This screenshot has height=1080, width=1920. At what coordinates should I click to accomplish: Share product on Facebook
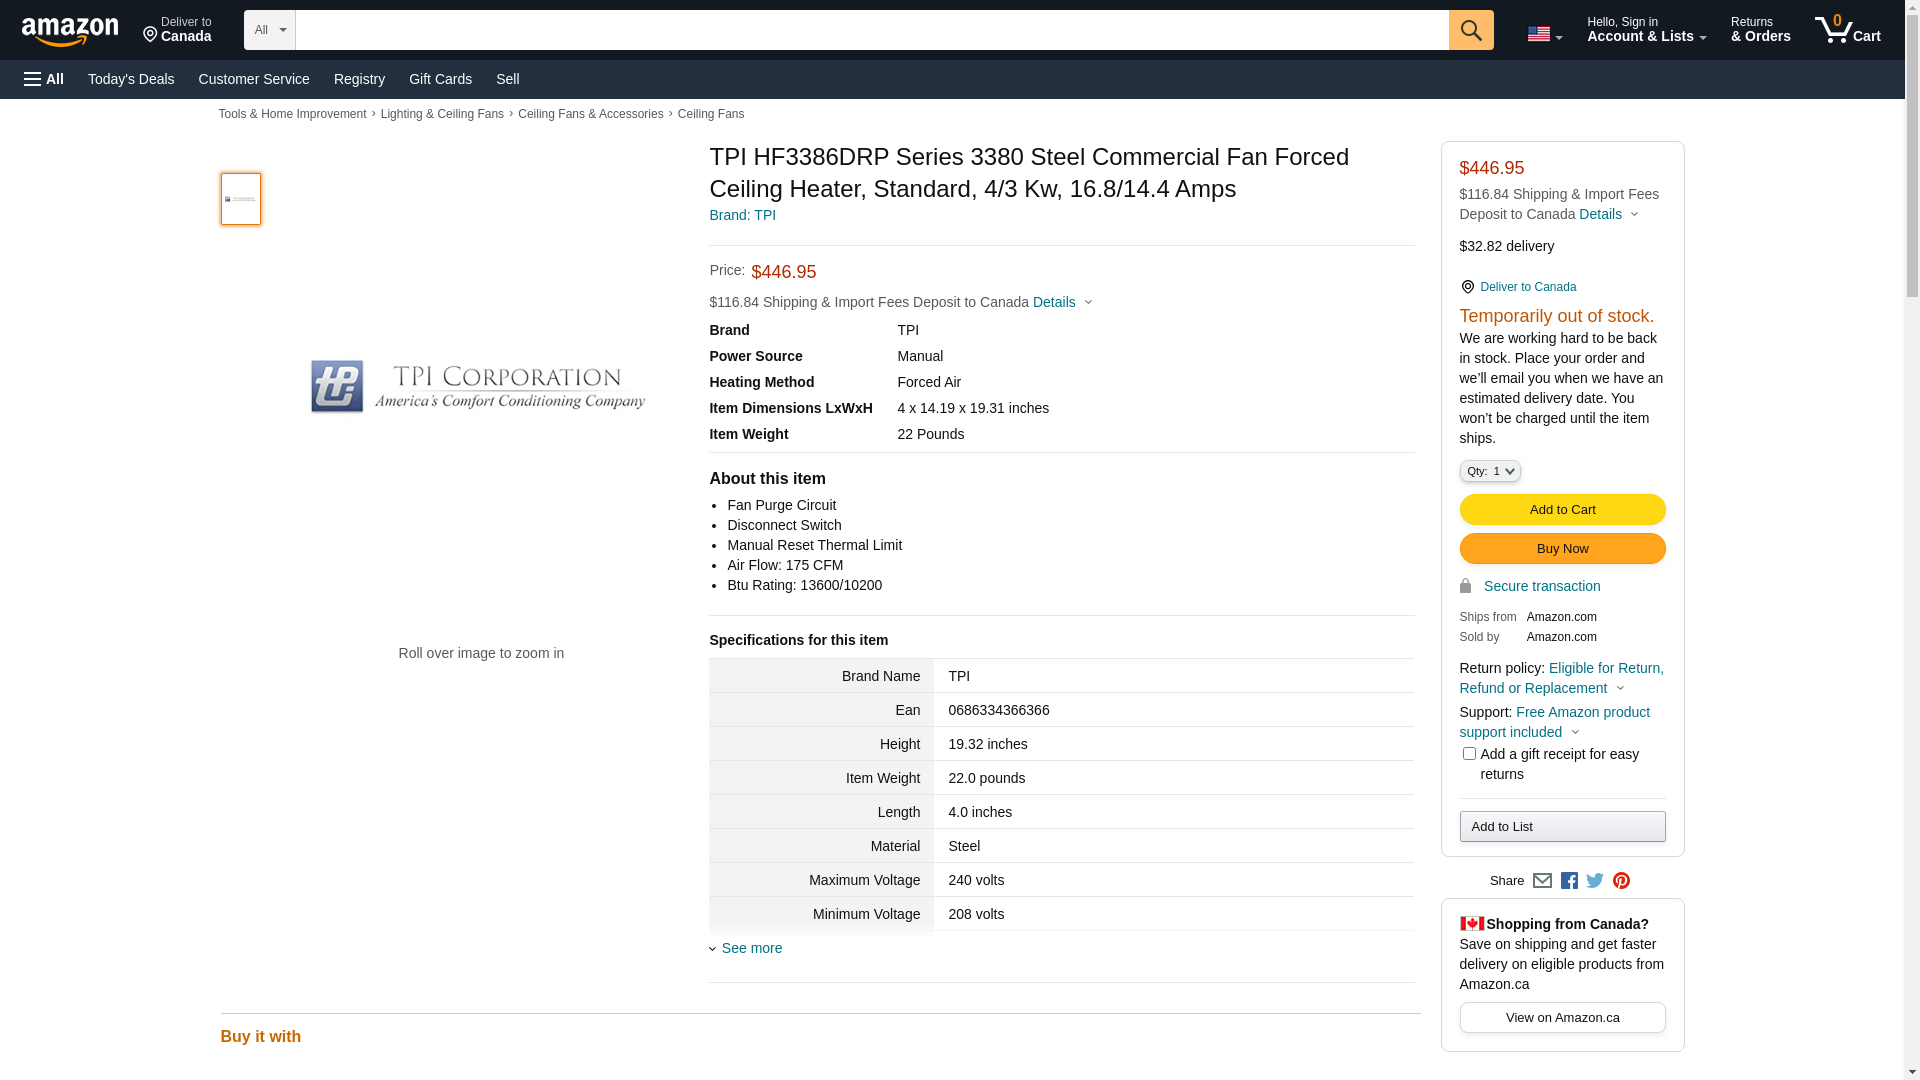(1569, 881)
